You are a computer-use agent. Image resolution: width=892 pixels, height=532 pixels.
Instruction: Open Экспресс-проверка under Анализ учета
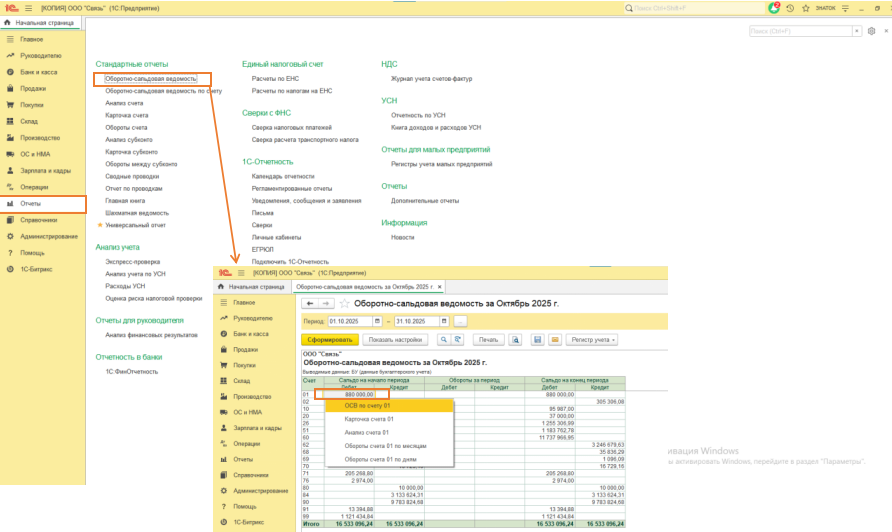tap(133, 262)
